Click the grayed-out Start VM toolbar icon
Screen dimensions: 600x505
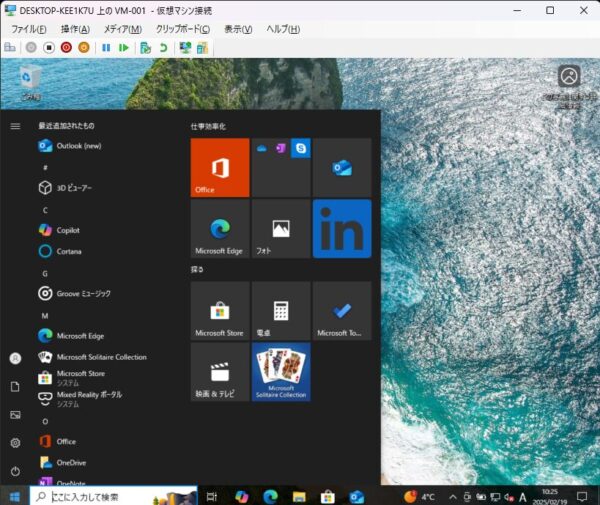[31, 47]
